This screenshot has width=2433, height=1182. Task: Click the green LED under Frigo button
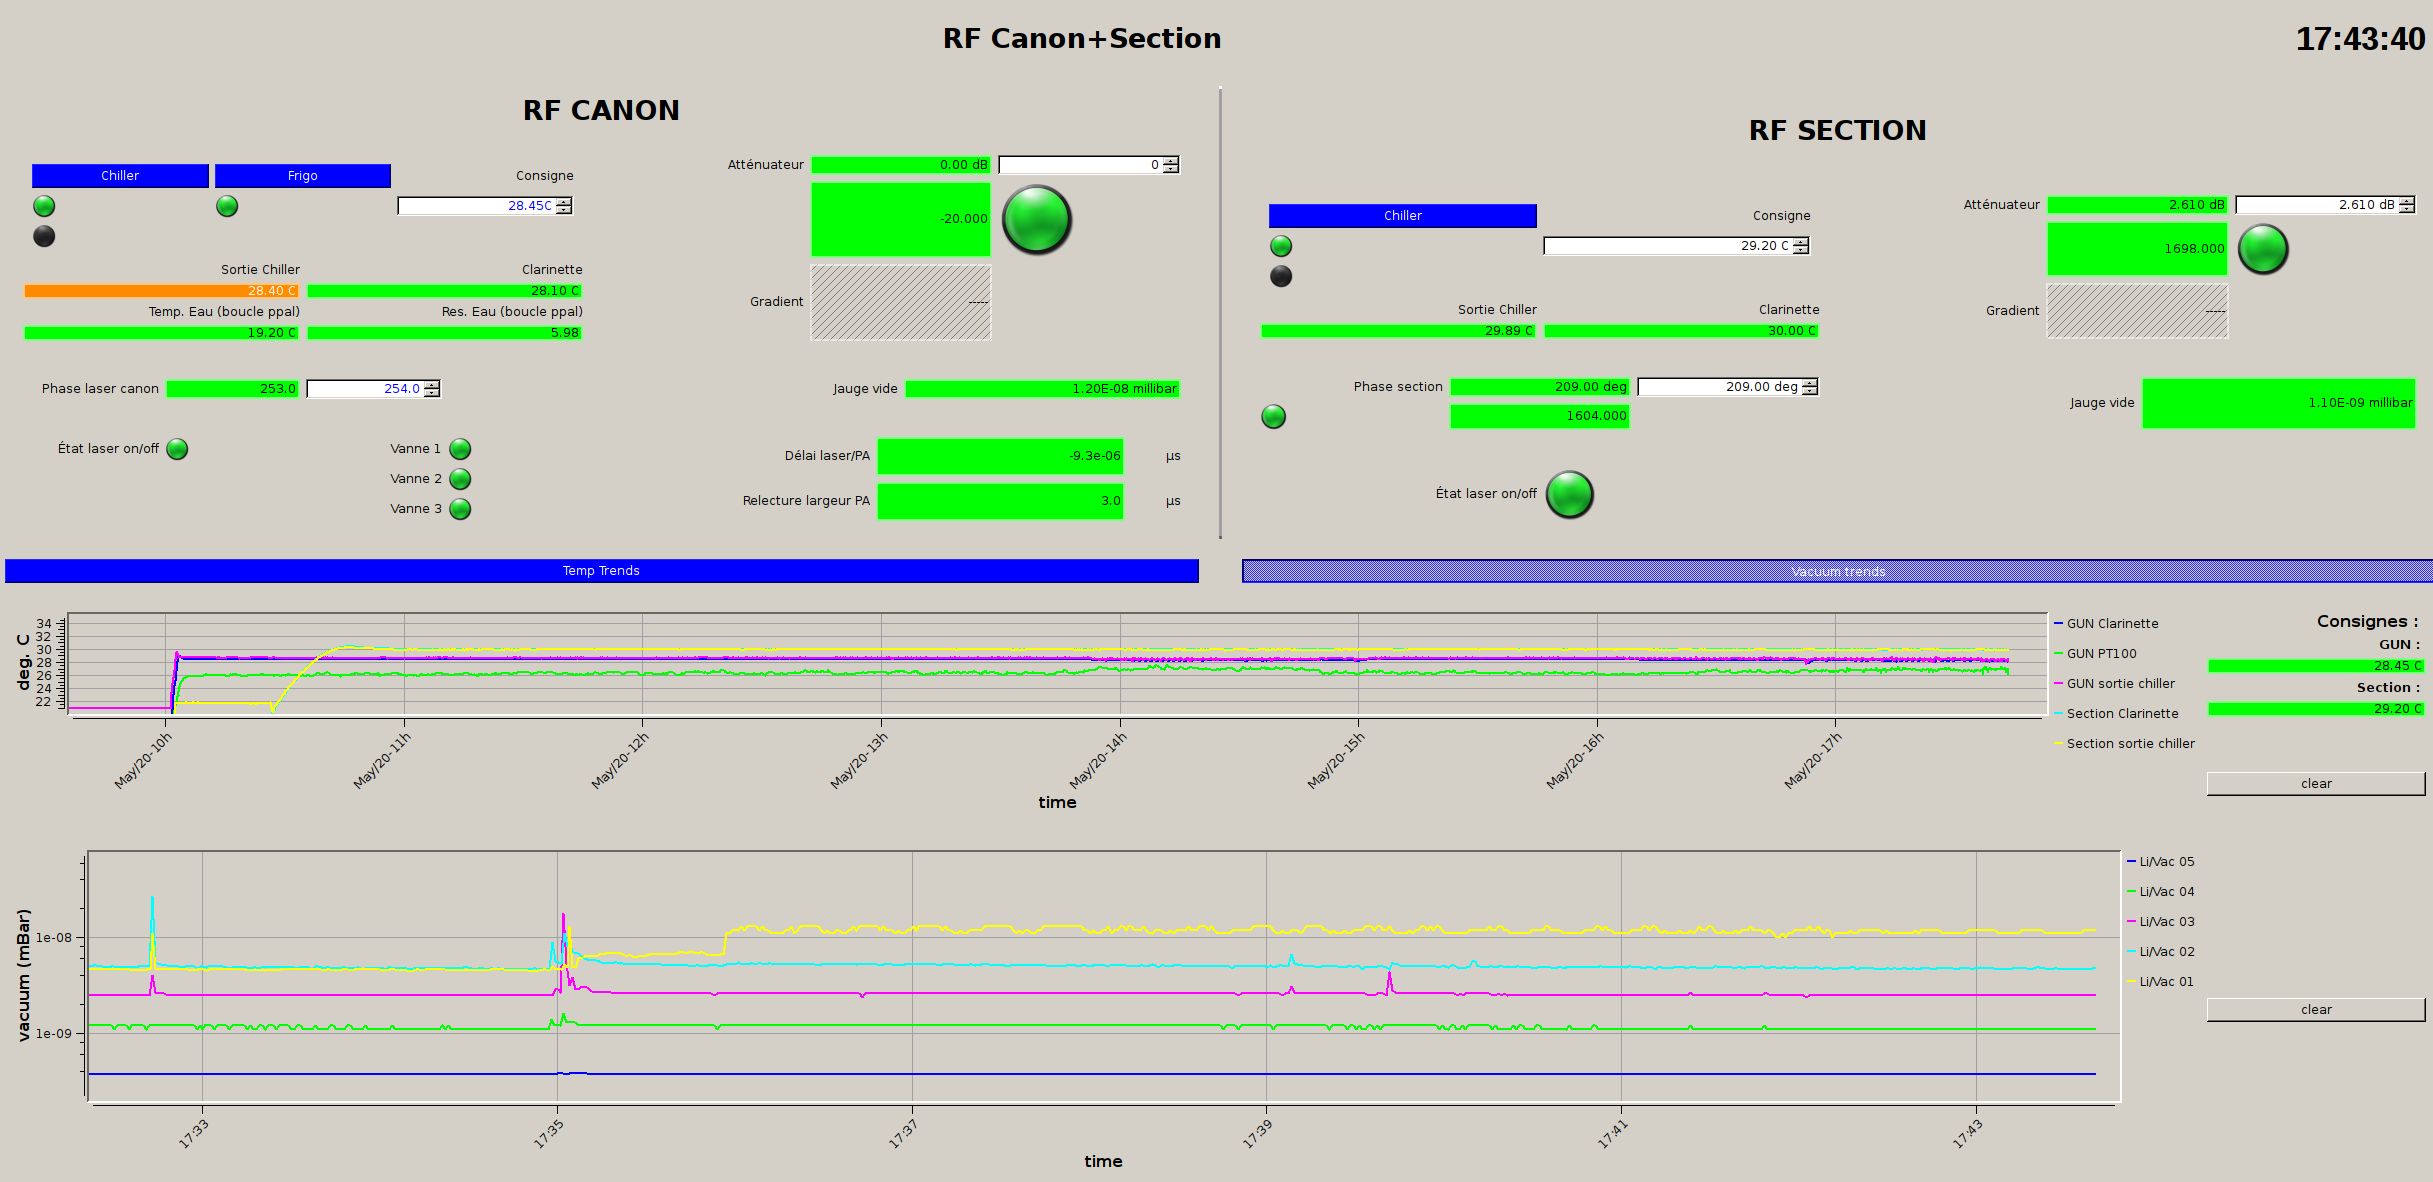(x=227, y=206)
